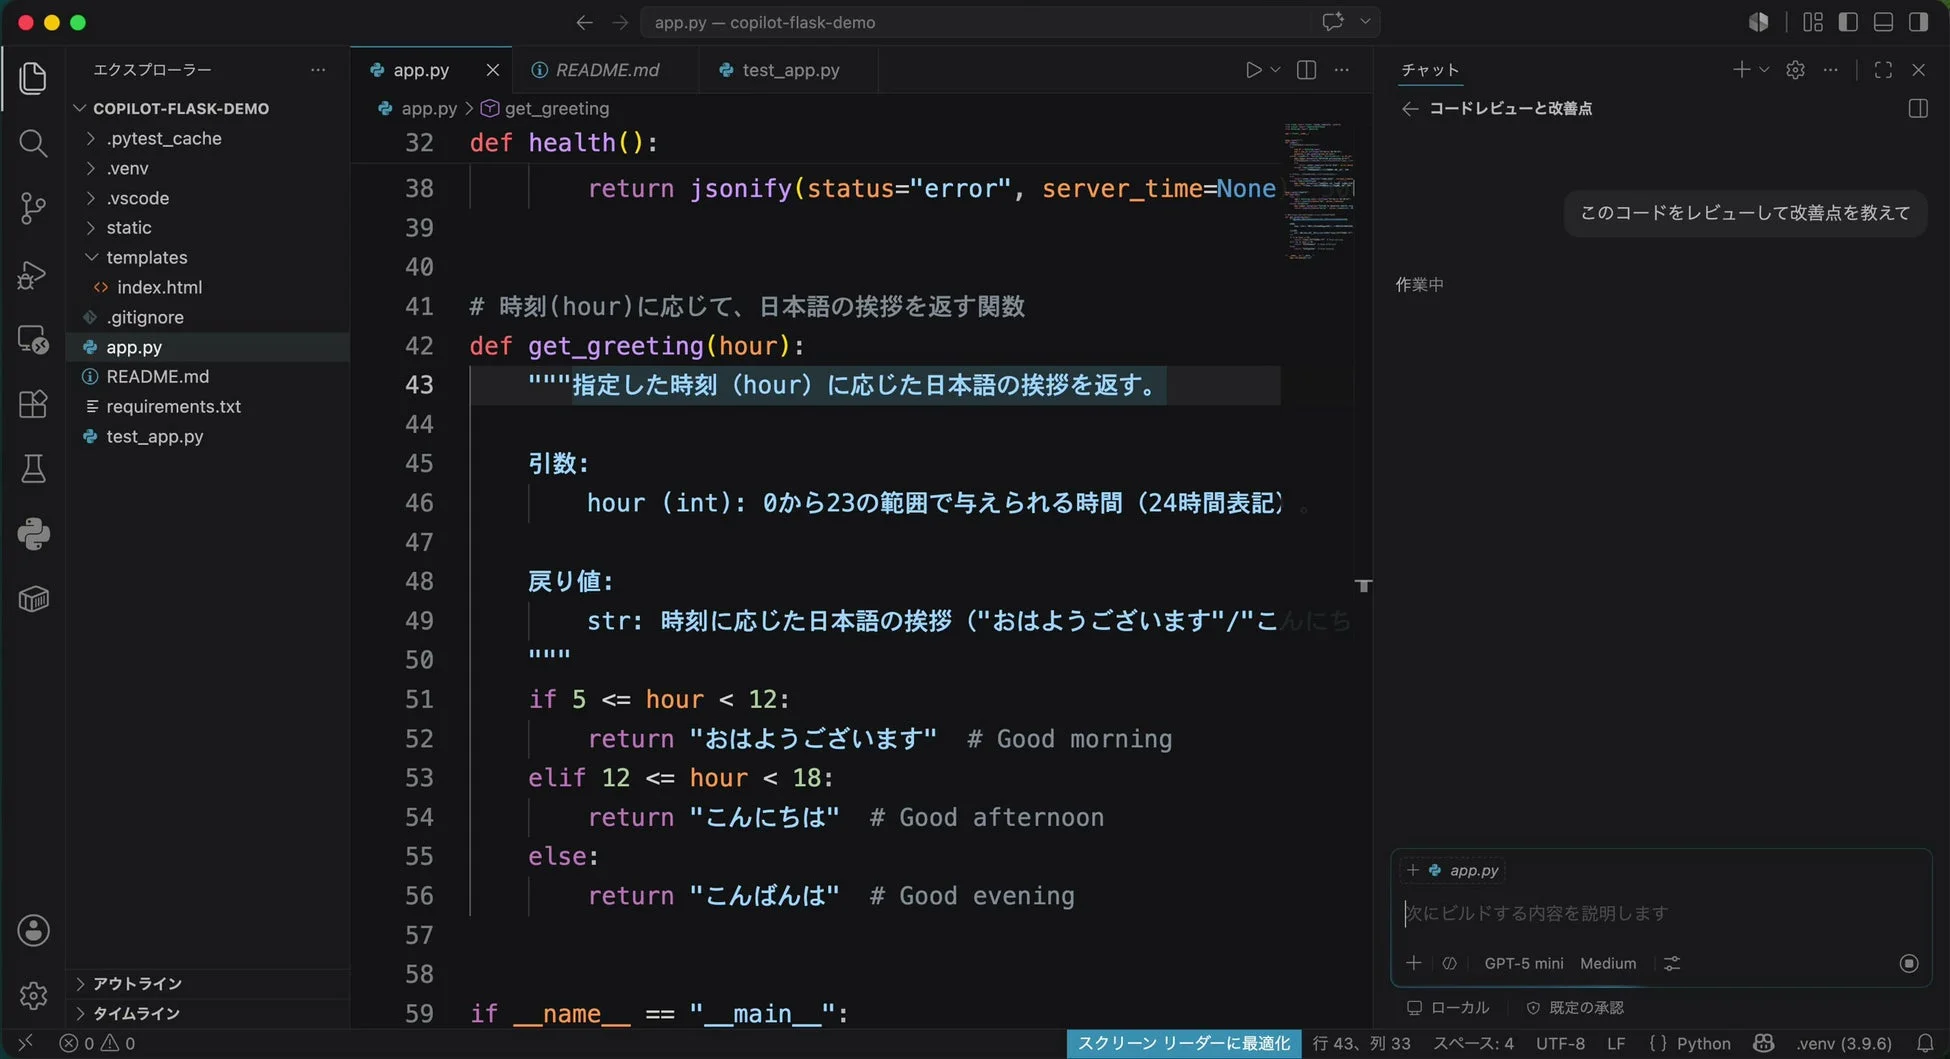Open errors and warnings problems indicator
1950x1059 pixels.
(x=97, y=1043)
